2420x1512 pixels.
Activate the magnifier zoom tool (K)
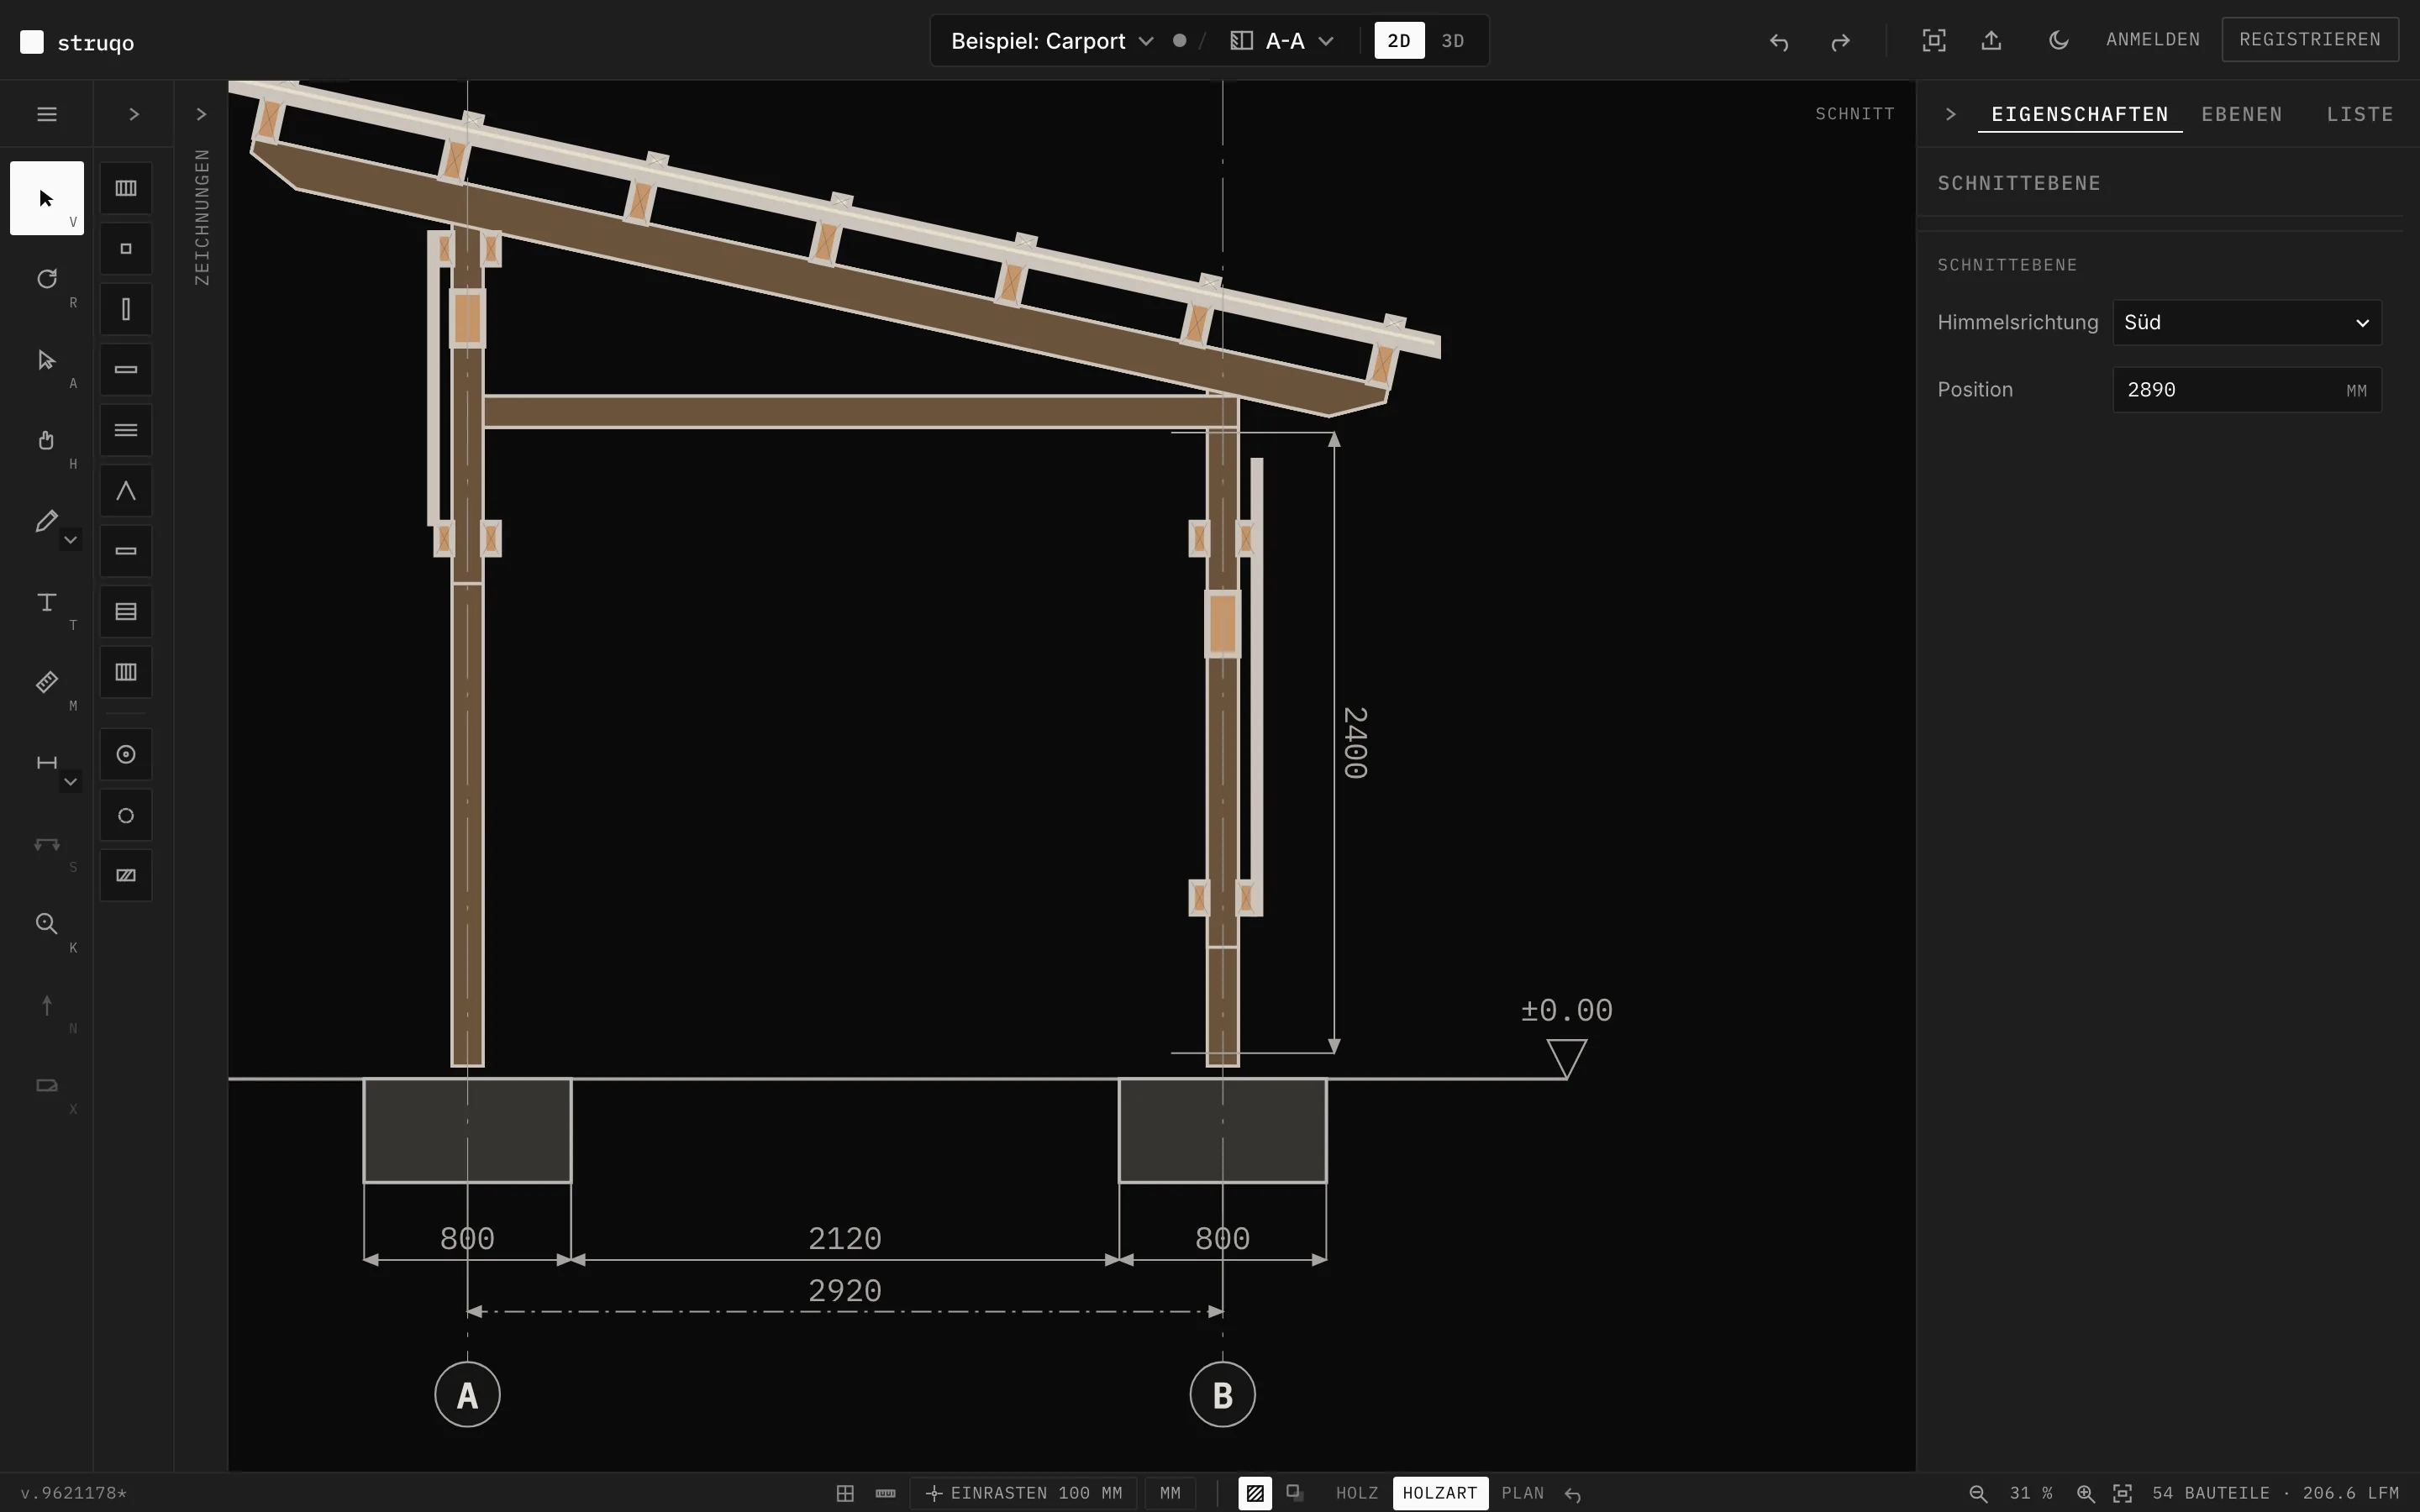coord(46,924)
